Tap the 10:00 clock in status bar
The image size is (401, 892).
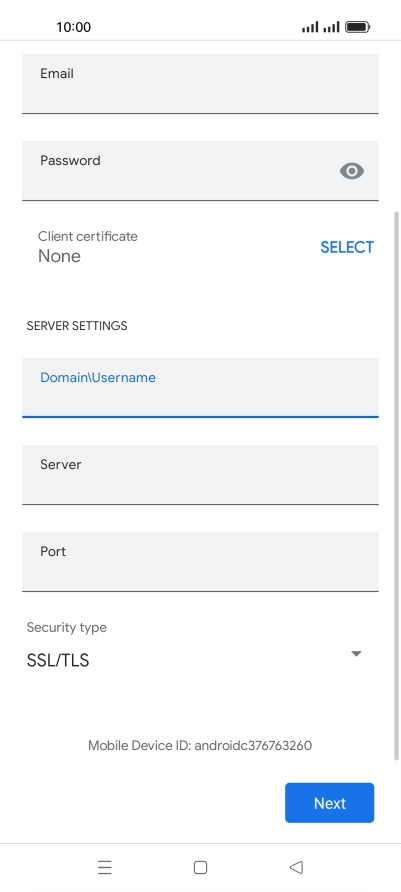73,27
